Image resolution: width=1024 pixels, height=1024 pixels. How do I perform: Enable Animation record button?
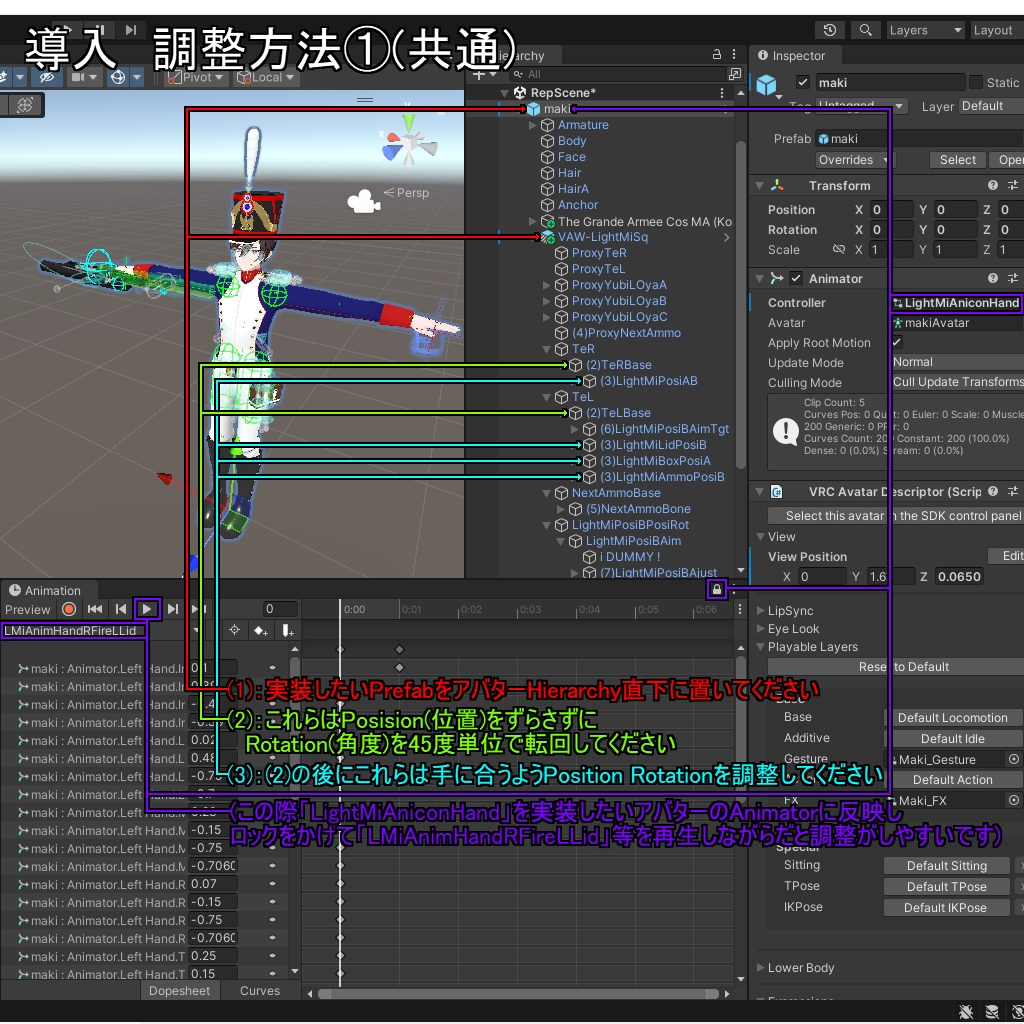click(x=69, y=609)
